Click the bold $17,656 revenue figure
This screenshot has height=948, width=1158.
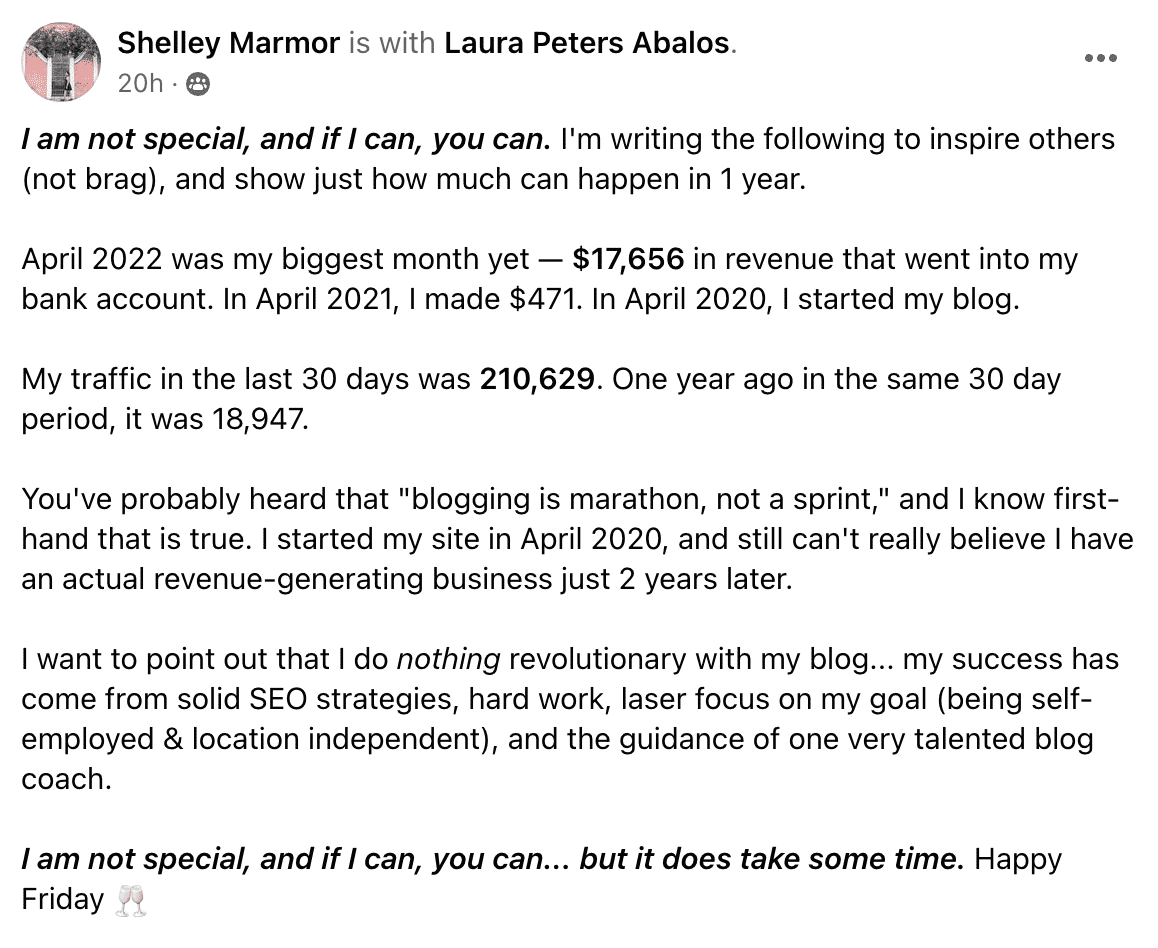tap(628, 259)
